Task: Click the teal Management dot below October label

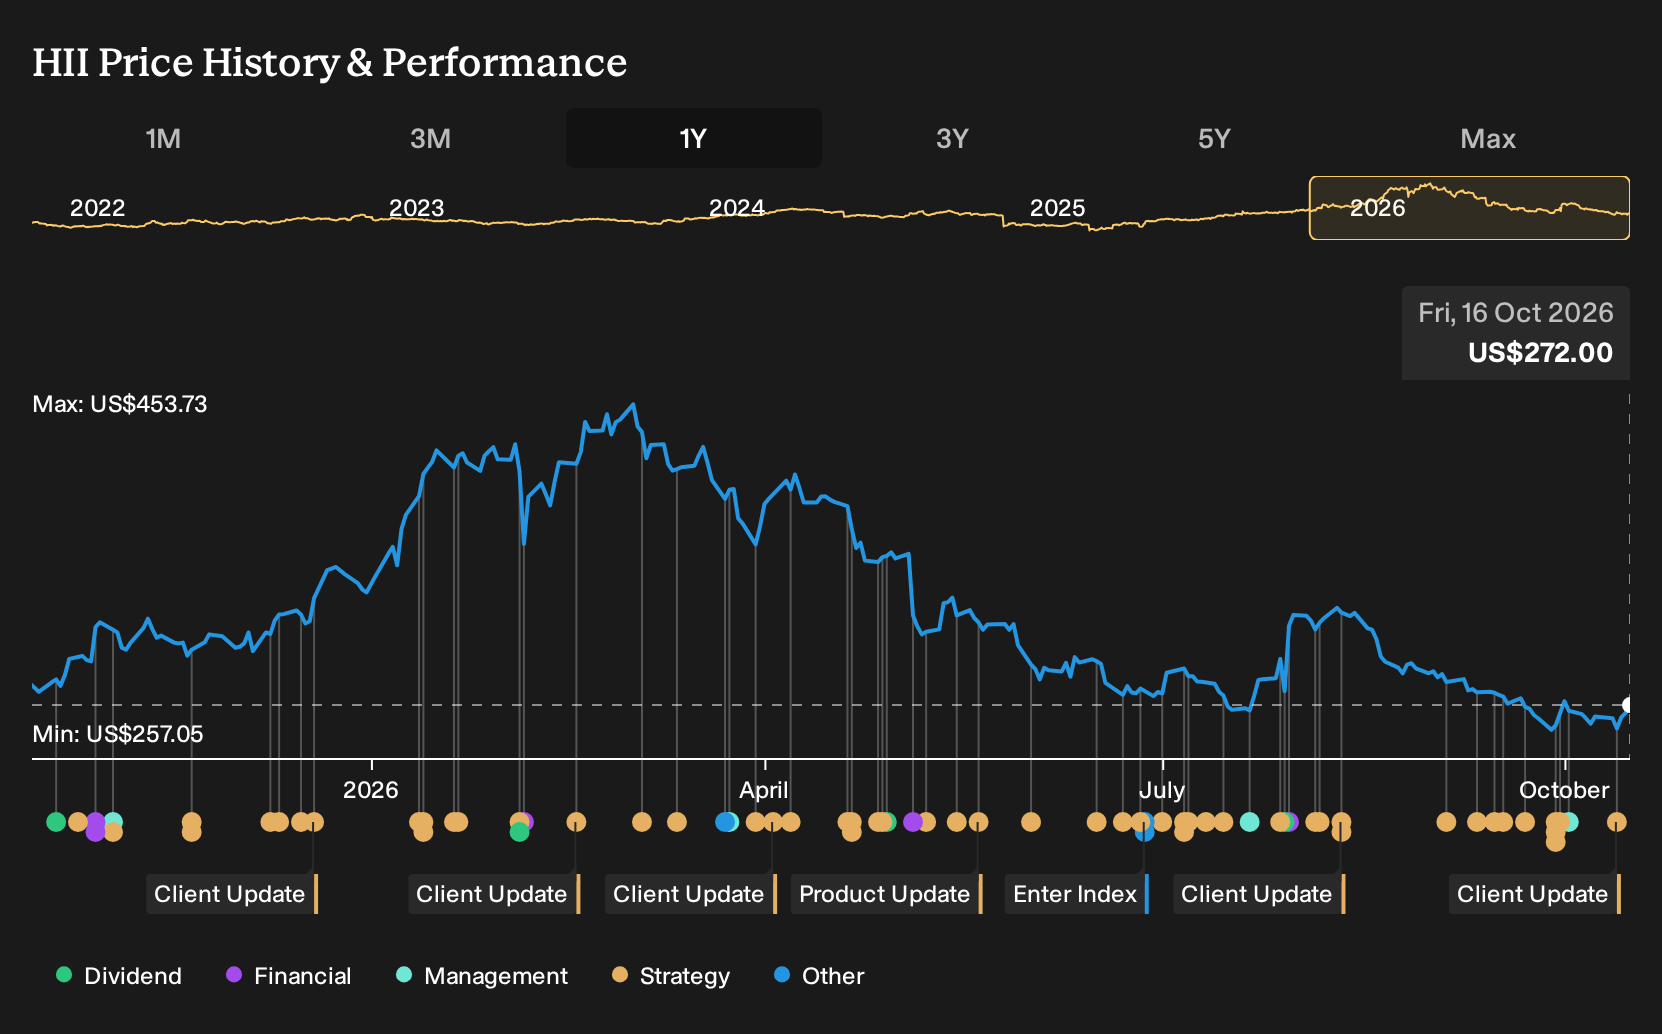Action: 1570,822
